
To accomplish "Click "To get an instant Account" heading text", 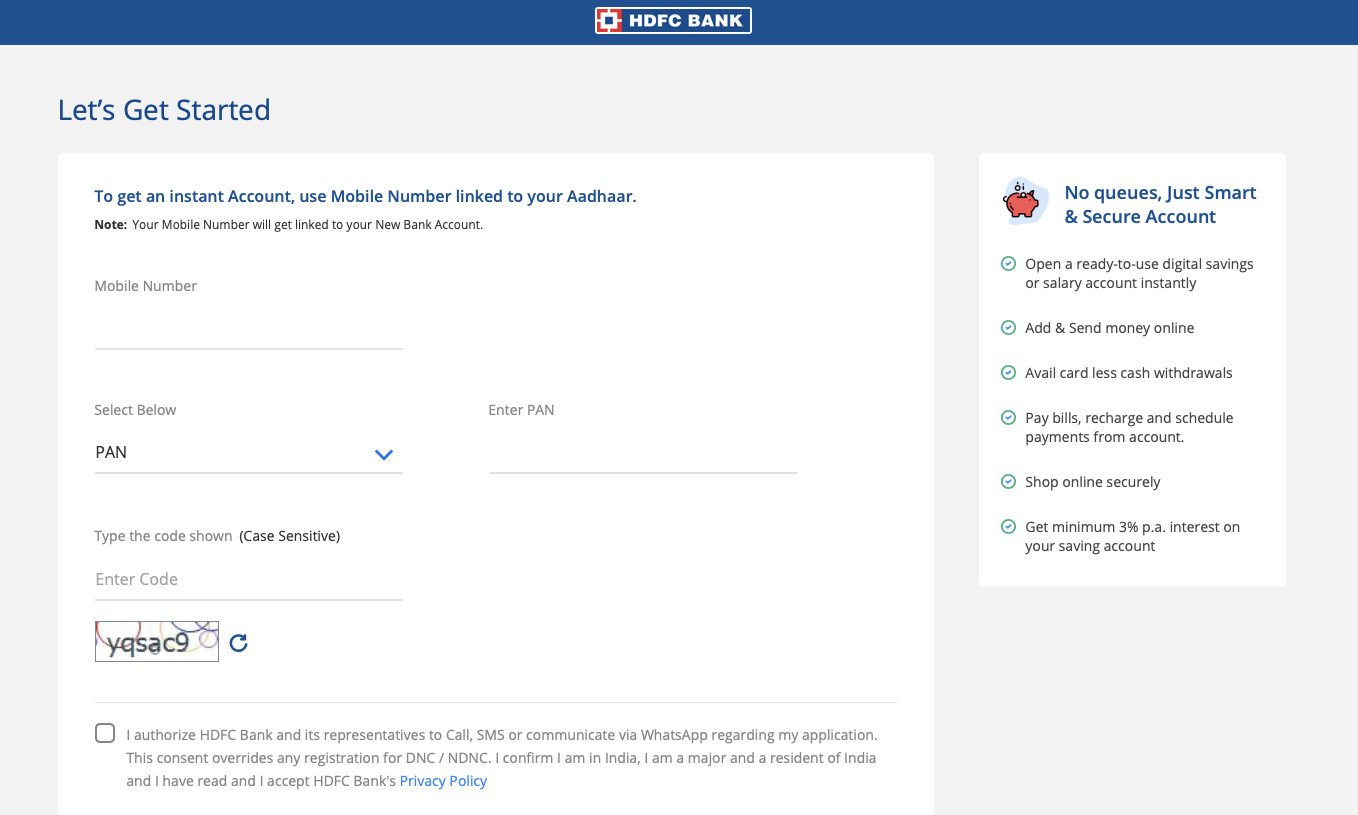I will [365, 196].
